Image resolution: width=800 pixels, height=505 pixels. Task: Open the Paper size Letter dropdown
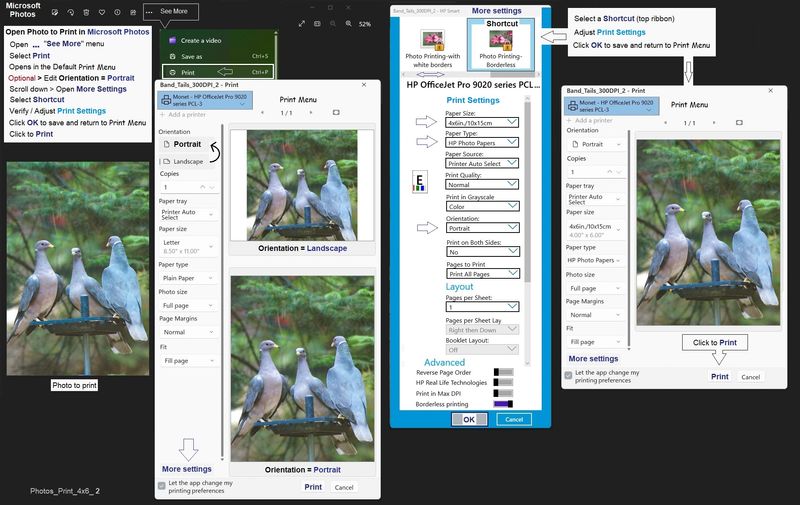(x=188, y=246)
